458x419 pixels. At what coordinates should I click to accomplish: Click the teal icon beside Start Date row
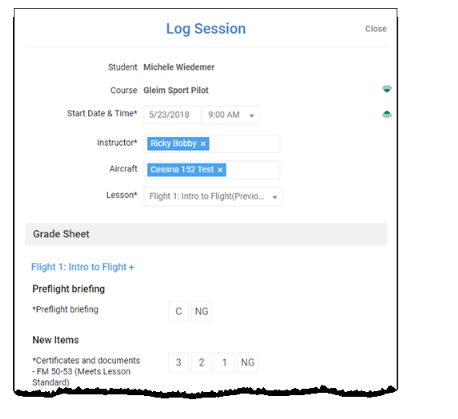click(x=387, y=114)
